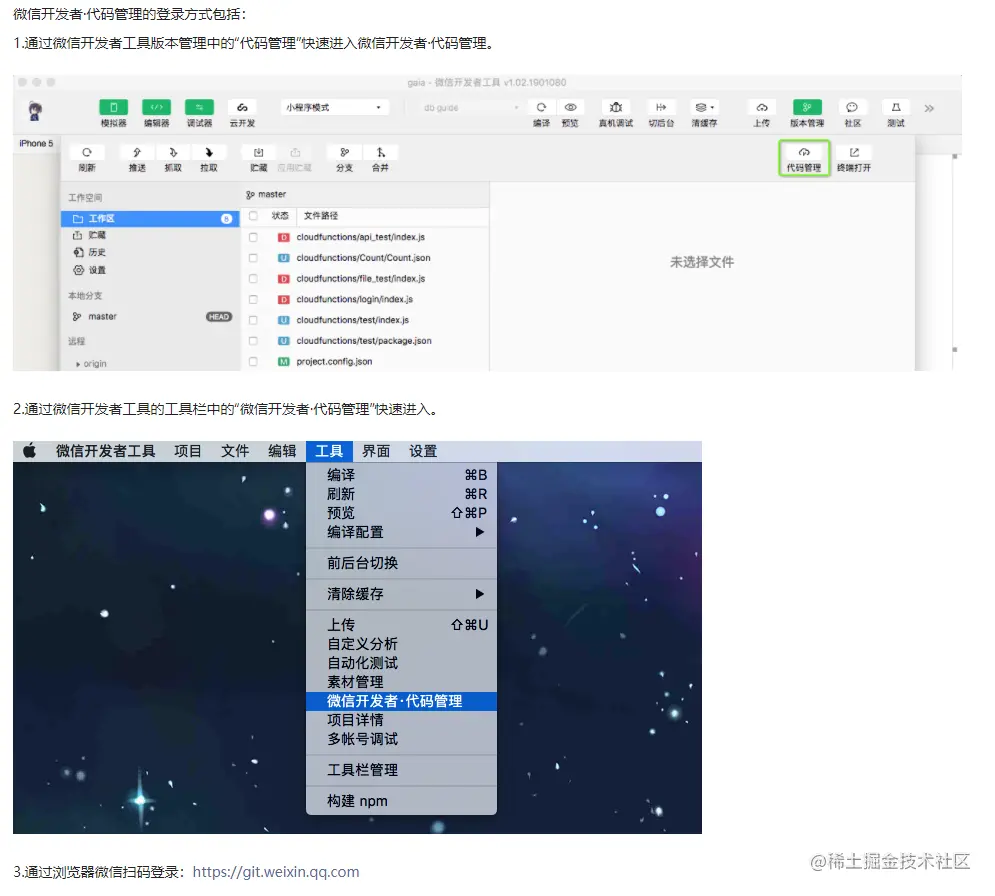Select the 设置 settings sidebar item

(x=97, y=270)
